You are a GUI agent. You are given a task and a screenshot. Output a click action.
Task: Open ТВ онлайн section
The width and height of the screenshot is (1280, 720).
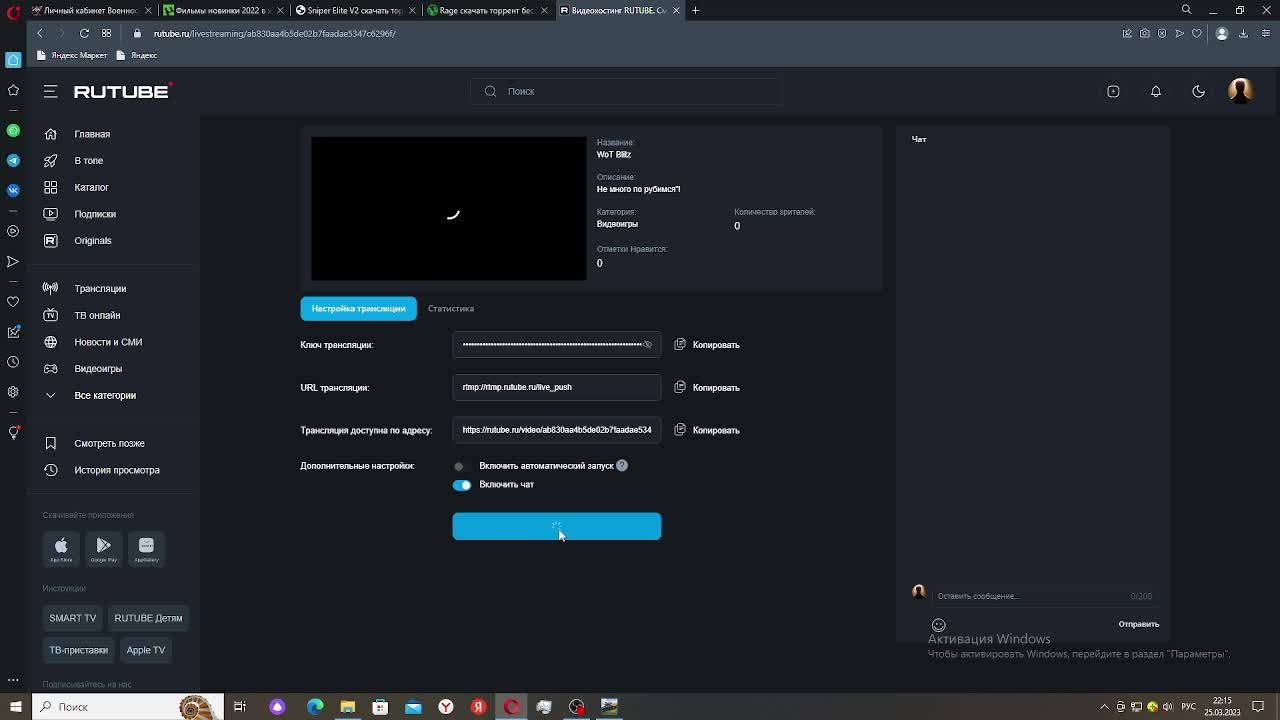tap(97, 315)
